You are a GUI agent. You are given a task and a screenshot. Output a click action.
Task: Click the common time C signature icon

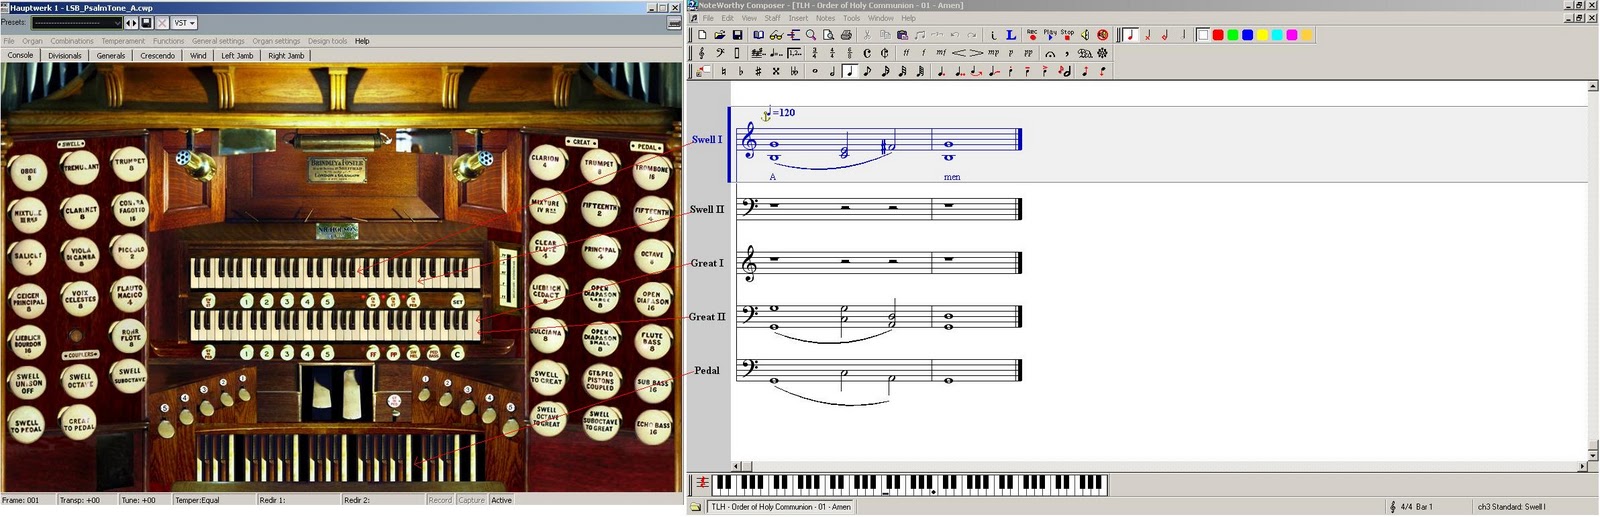(x=867, y=53)
